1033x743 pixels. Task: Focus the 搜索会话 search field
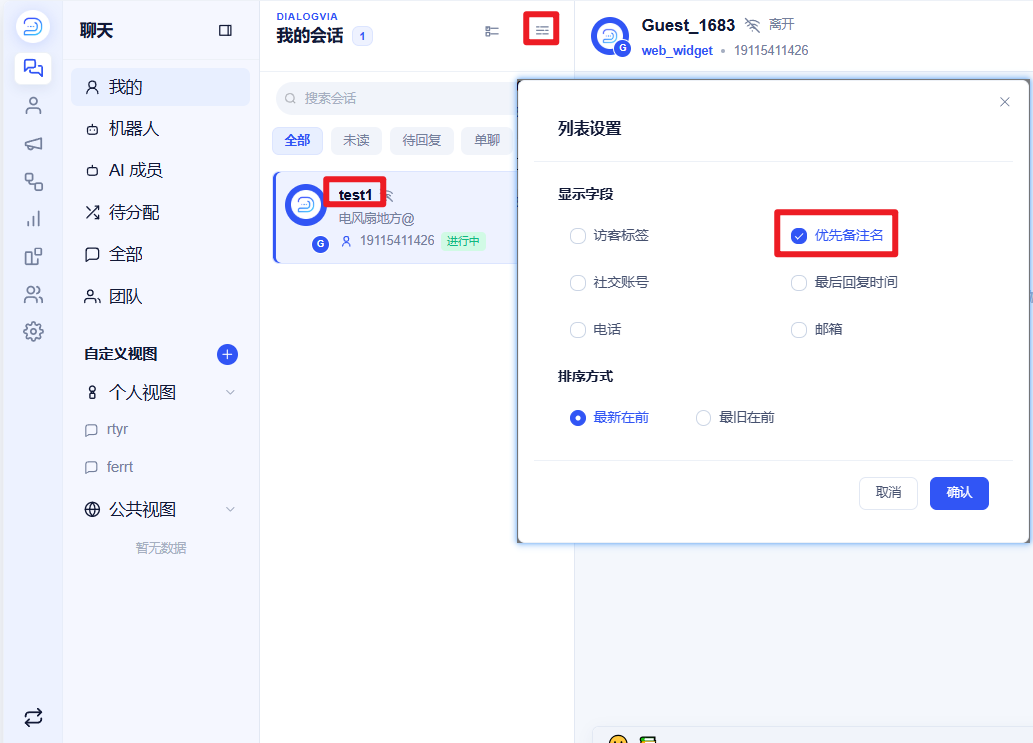[397, 98]
